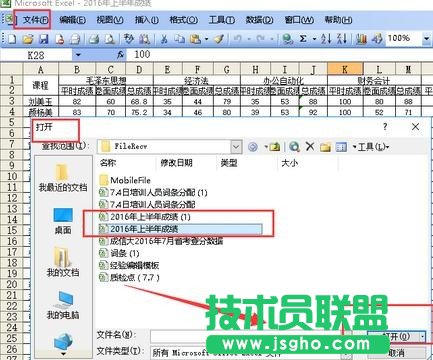Viewport: 433px width, 360px height.
Task: Open the 格式(O) menu
Action: tap(183, 20)
